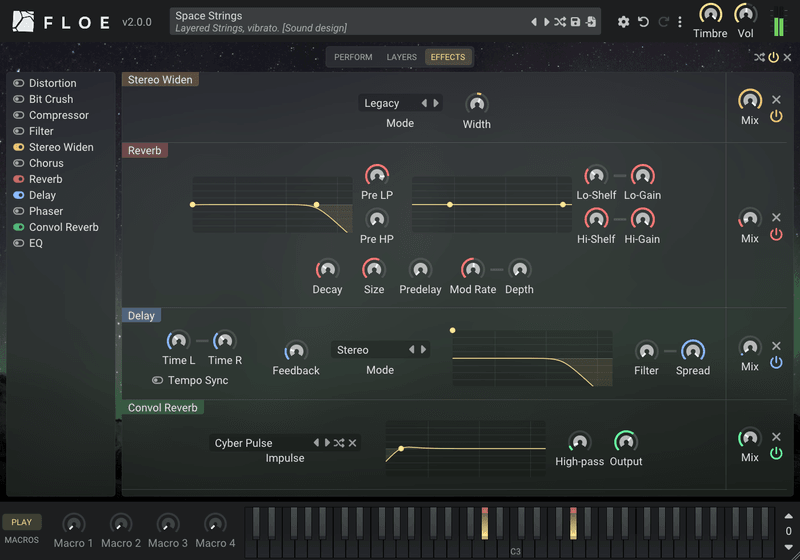Screen dimensions: 800x560
Task: Randomize the Cyber Pulse impulse
Action: (339, 443)
